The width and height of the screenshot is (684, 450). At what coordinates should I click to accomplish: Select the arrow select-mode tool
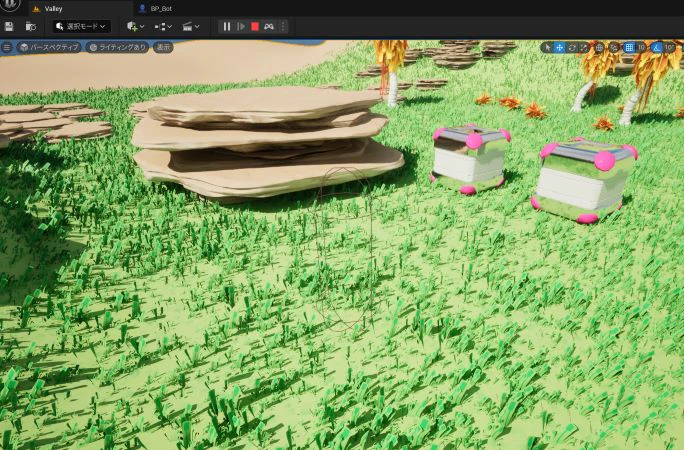[548, 47]
